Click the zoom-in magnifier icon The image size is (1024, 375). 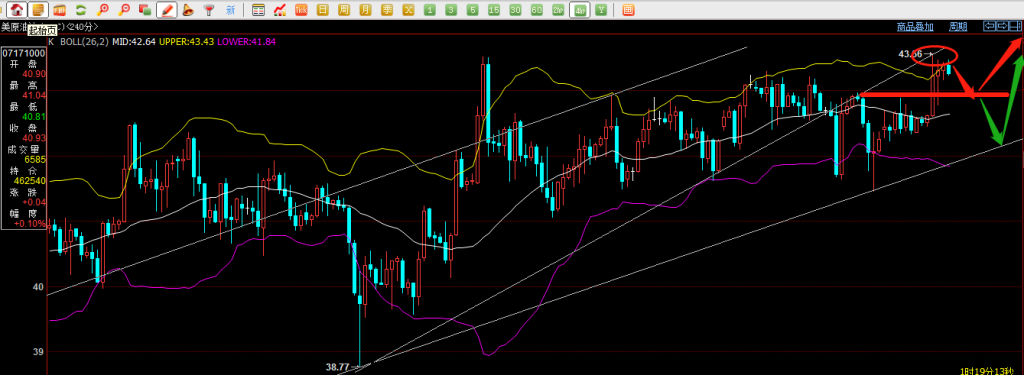click(103, 9)
